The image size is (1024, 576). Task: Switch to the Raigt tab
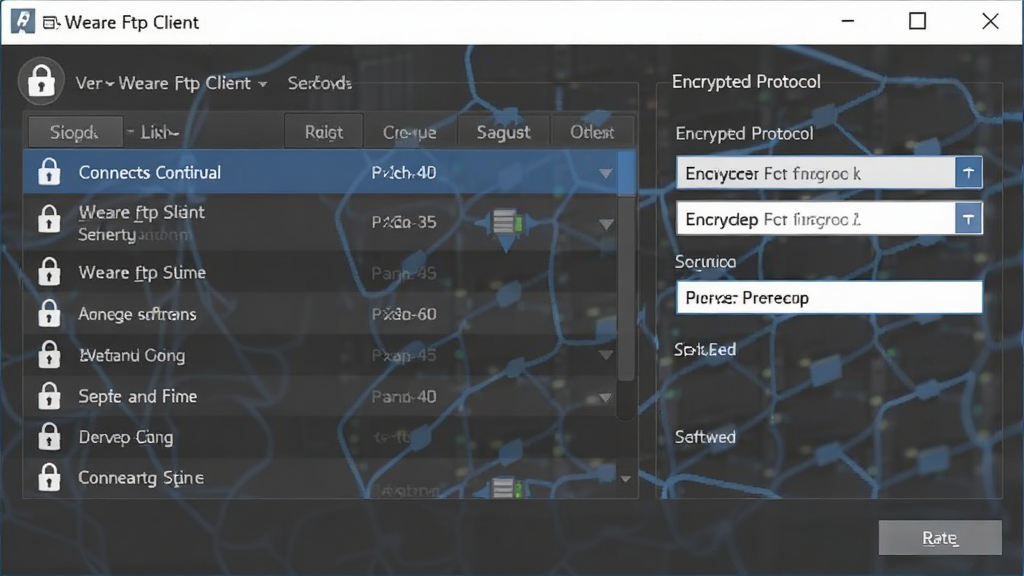pyautogui.click(x=324, y=132)
